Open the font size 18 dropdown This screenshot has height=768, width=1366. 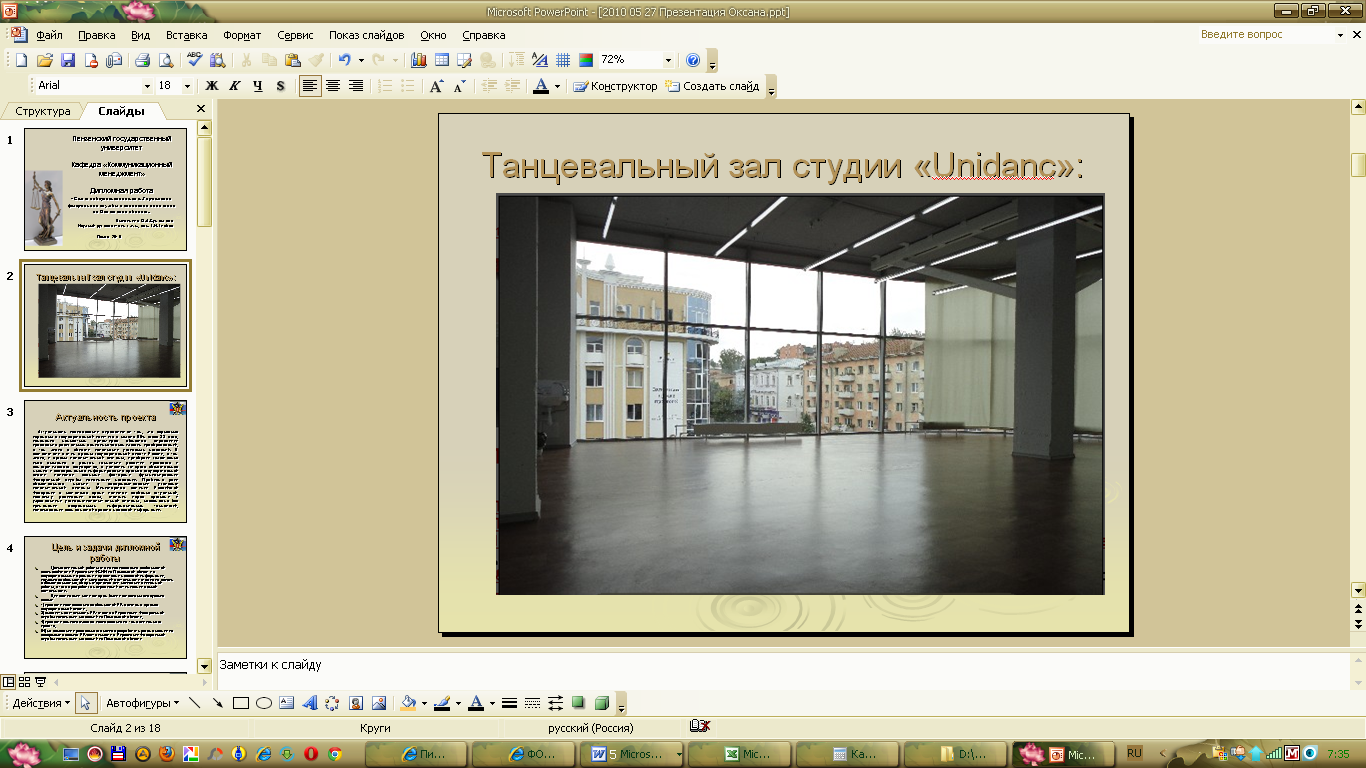(x=188, y=86)
